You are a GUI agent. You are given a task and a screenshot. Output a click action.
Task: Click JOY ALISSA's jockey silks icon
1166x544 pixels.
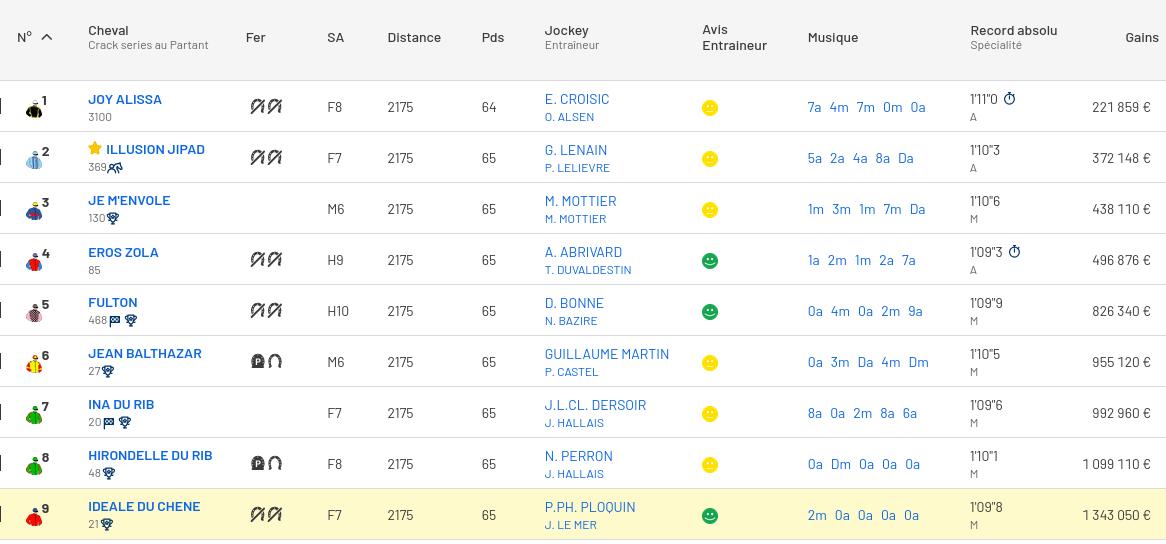34,108
